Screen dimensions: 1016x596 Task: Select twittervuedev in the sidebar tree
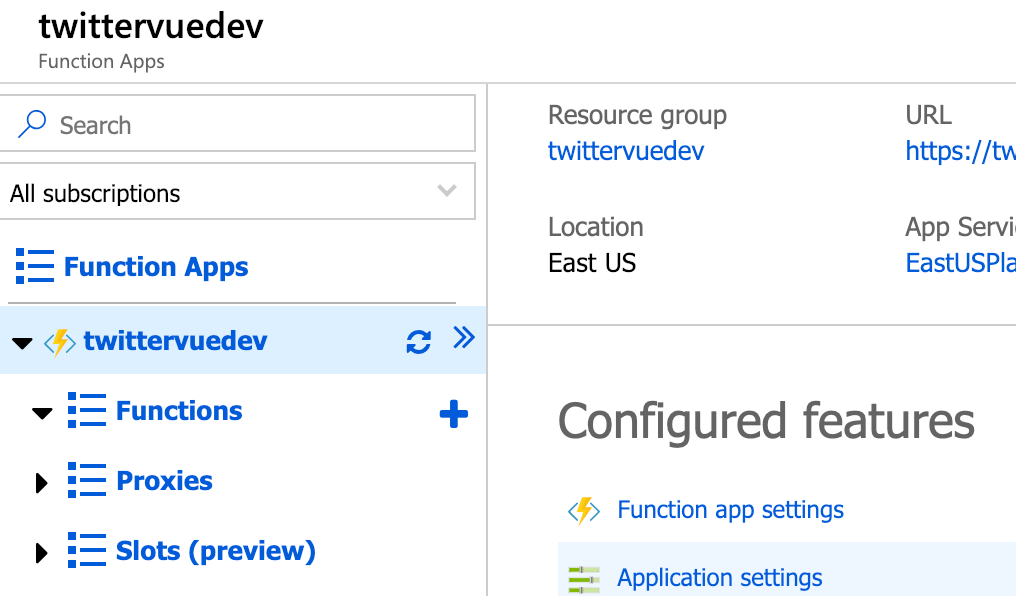pos(175,341)
